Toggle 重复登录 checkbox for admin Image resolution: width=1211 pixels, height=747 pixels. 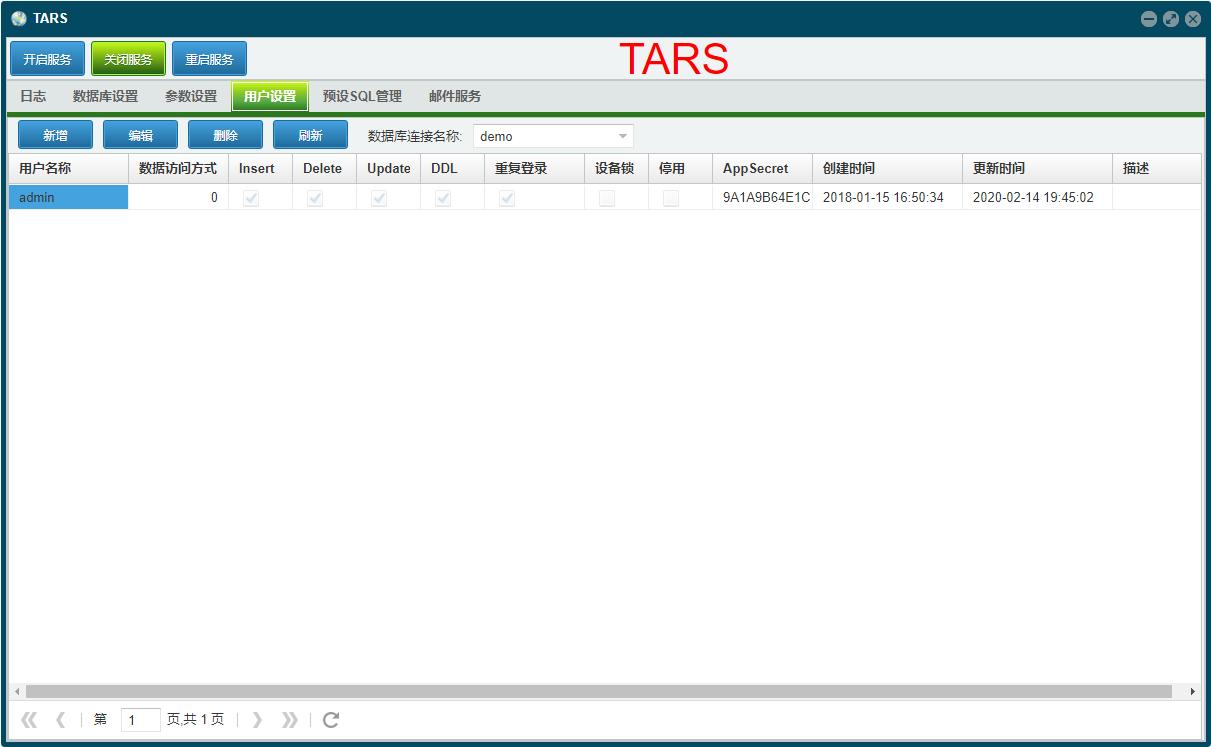coord(507,198)
